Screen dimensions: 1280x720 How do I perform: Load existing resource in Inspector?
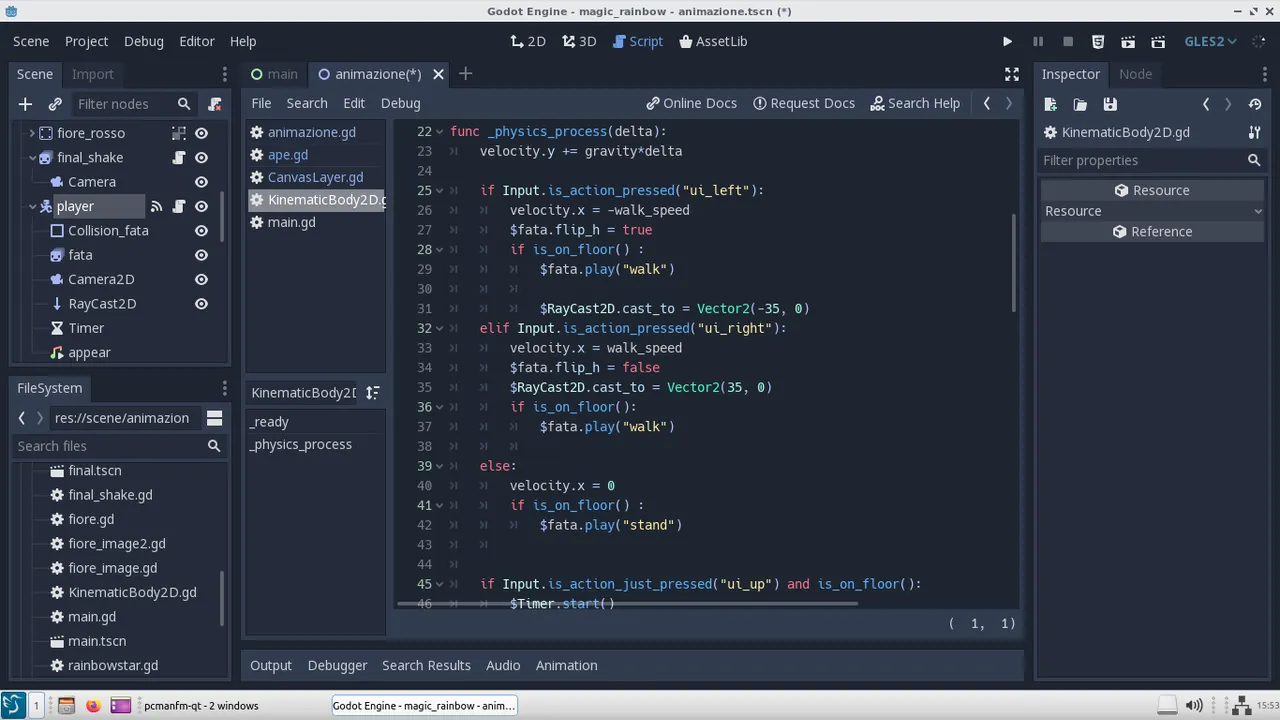coord(1080,104)
